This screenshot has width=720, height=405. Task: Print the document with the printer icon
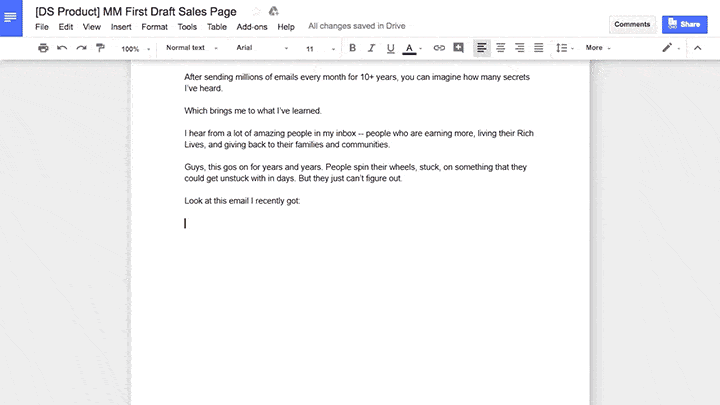click(43, 48)
